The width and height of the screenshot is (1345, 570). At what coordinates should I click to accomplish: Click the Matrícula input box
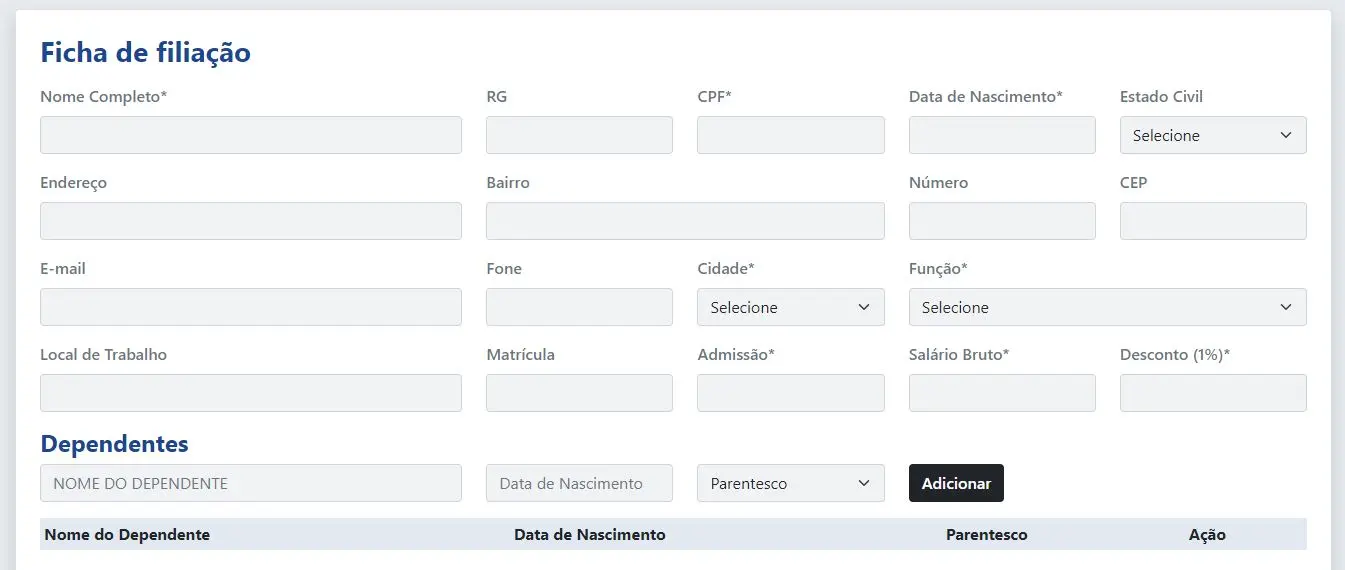[x=579, y=393]
